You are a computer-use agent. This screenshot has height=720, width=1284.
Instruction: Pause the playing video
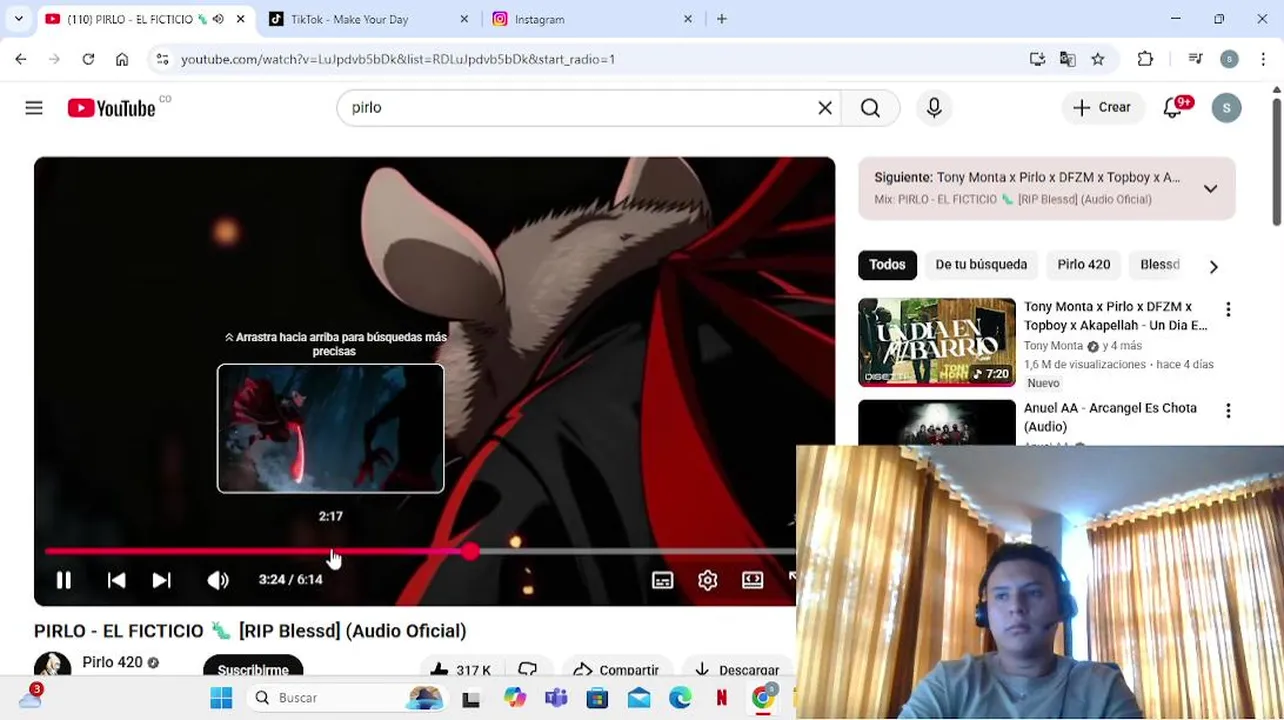[63, 580]
